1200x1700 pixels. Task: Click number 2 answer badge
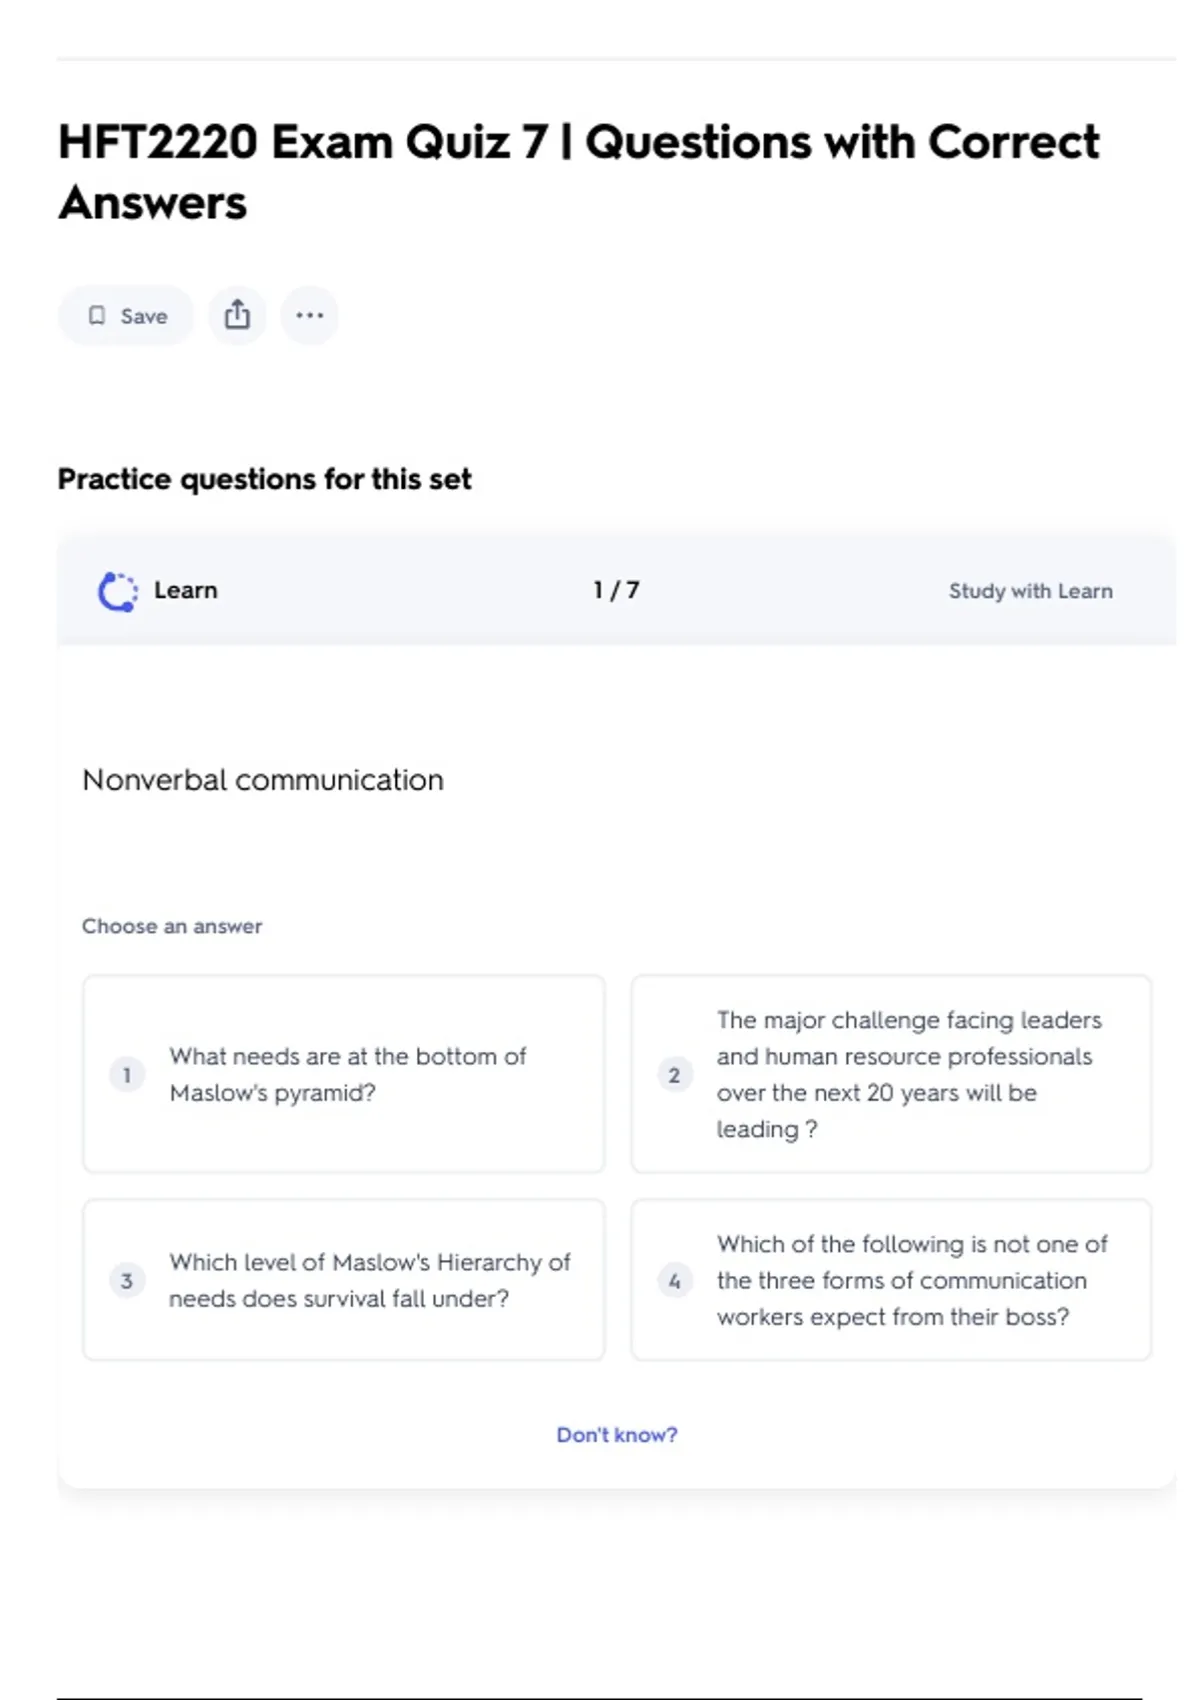tap(674, 1075)
